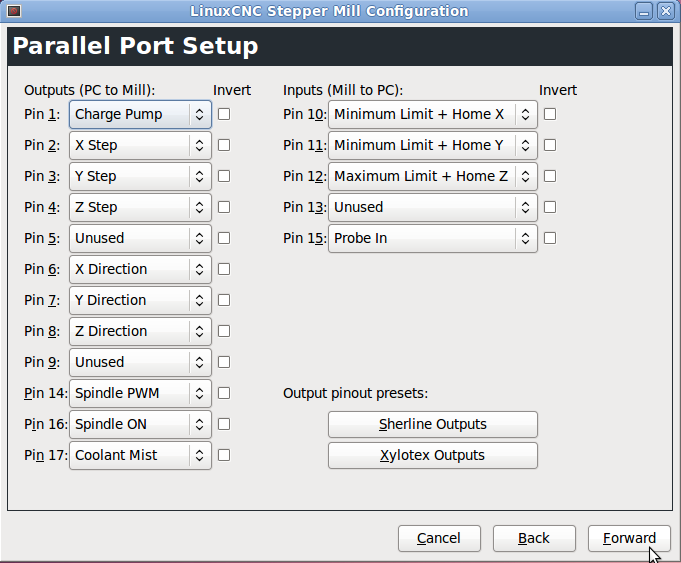Open the Pin 1 Charge Pump dropdown

pyautogui.click(x=140, y=114)
